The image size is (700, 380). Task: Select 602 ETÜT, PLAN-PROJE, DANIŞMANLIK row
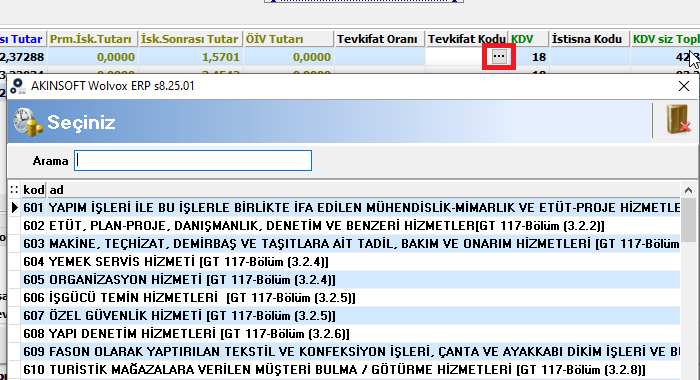point(350,225)
